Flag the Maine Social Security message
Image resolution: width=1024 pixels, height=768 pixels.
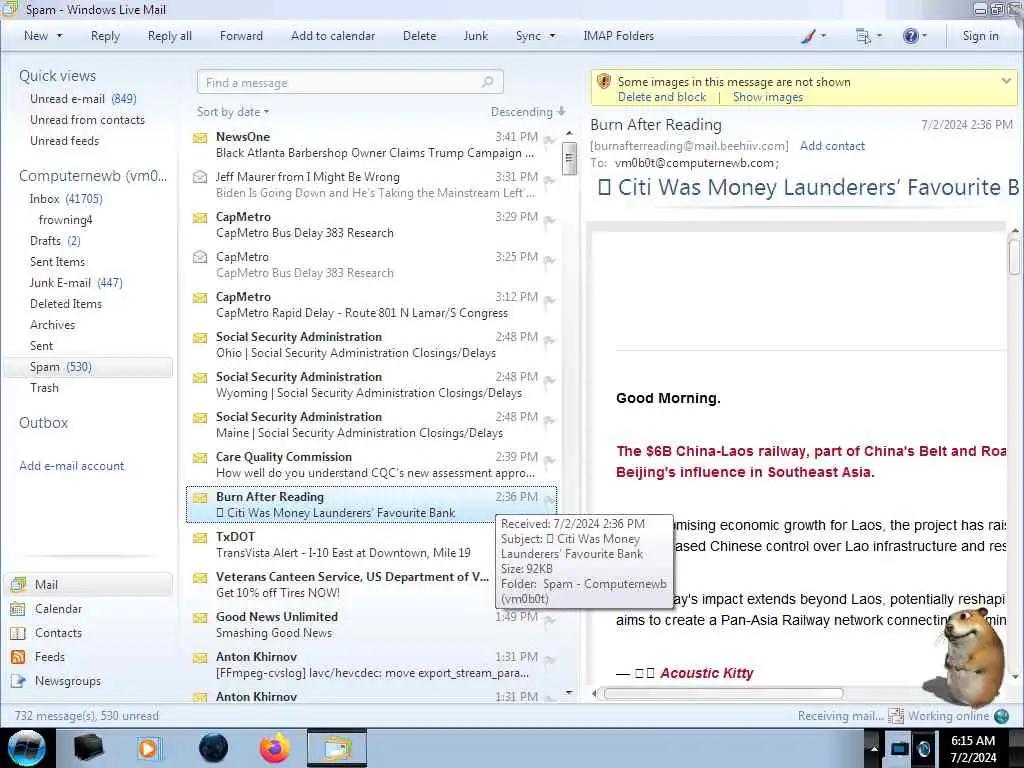pyautogui.click(x=550, y=421)
